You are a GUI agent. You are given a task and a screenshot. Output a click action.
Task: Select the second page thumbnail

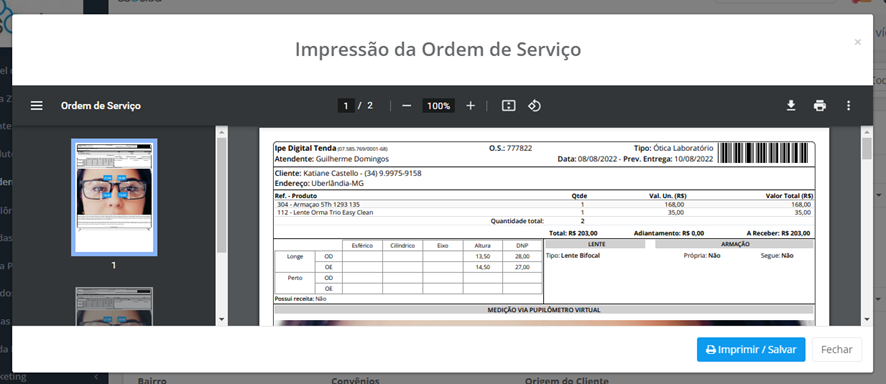(x=114, y=307)
